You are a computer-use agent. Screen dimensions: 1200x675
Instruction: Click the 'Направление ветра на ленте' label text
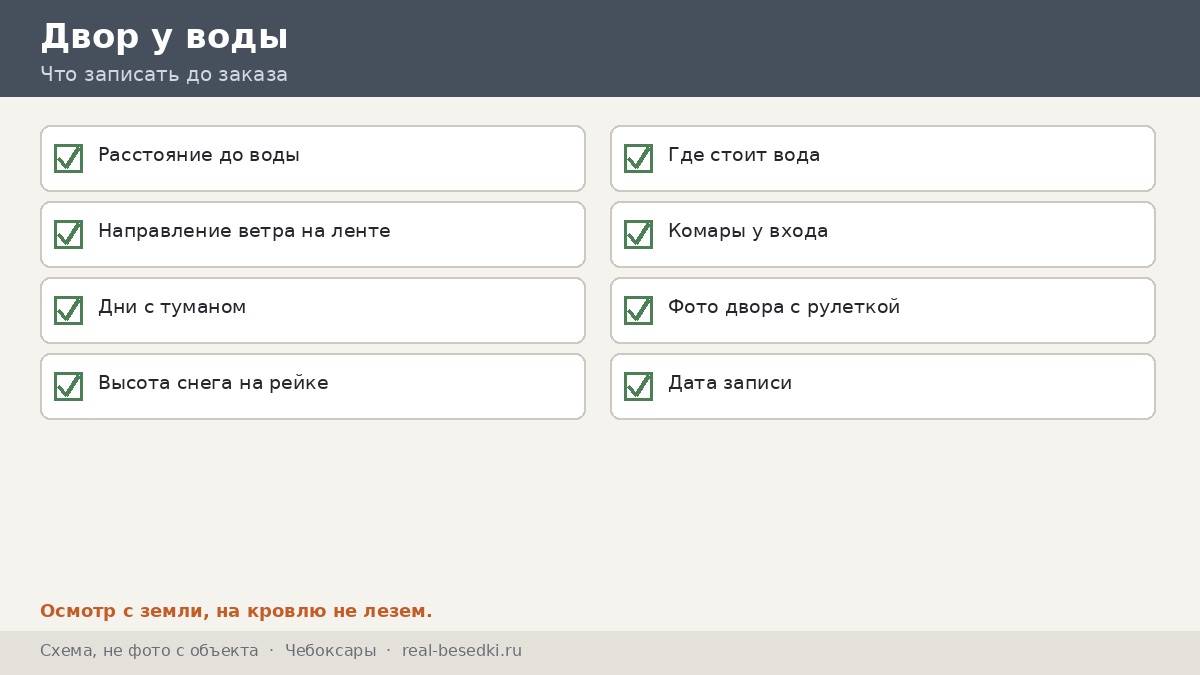coord(244,231)
